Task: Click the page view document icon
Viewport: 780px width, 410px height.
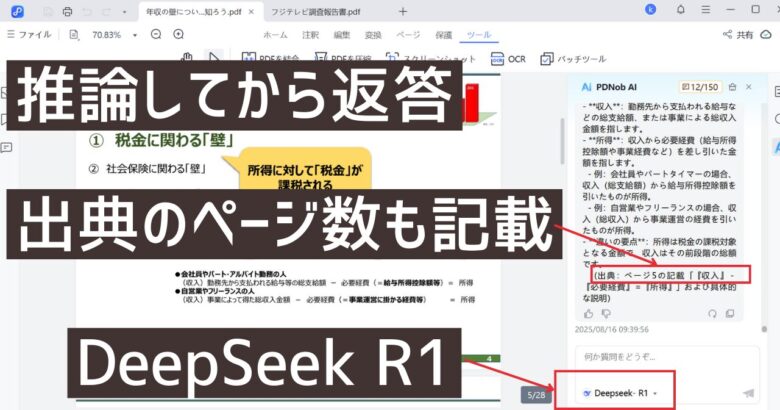Action: pyautogui.click(x=74, y=34)
